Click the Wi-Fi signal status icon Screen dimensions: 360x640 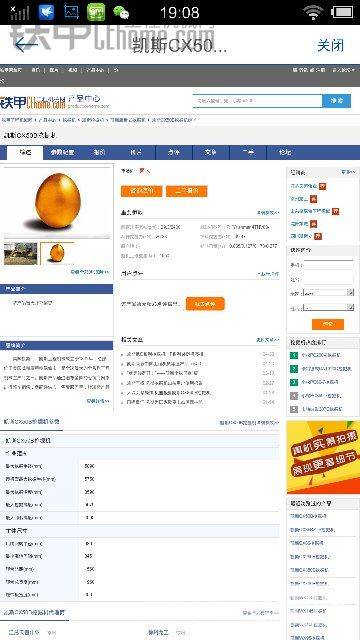click(x=313, y=12)
